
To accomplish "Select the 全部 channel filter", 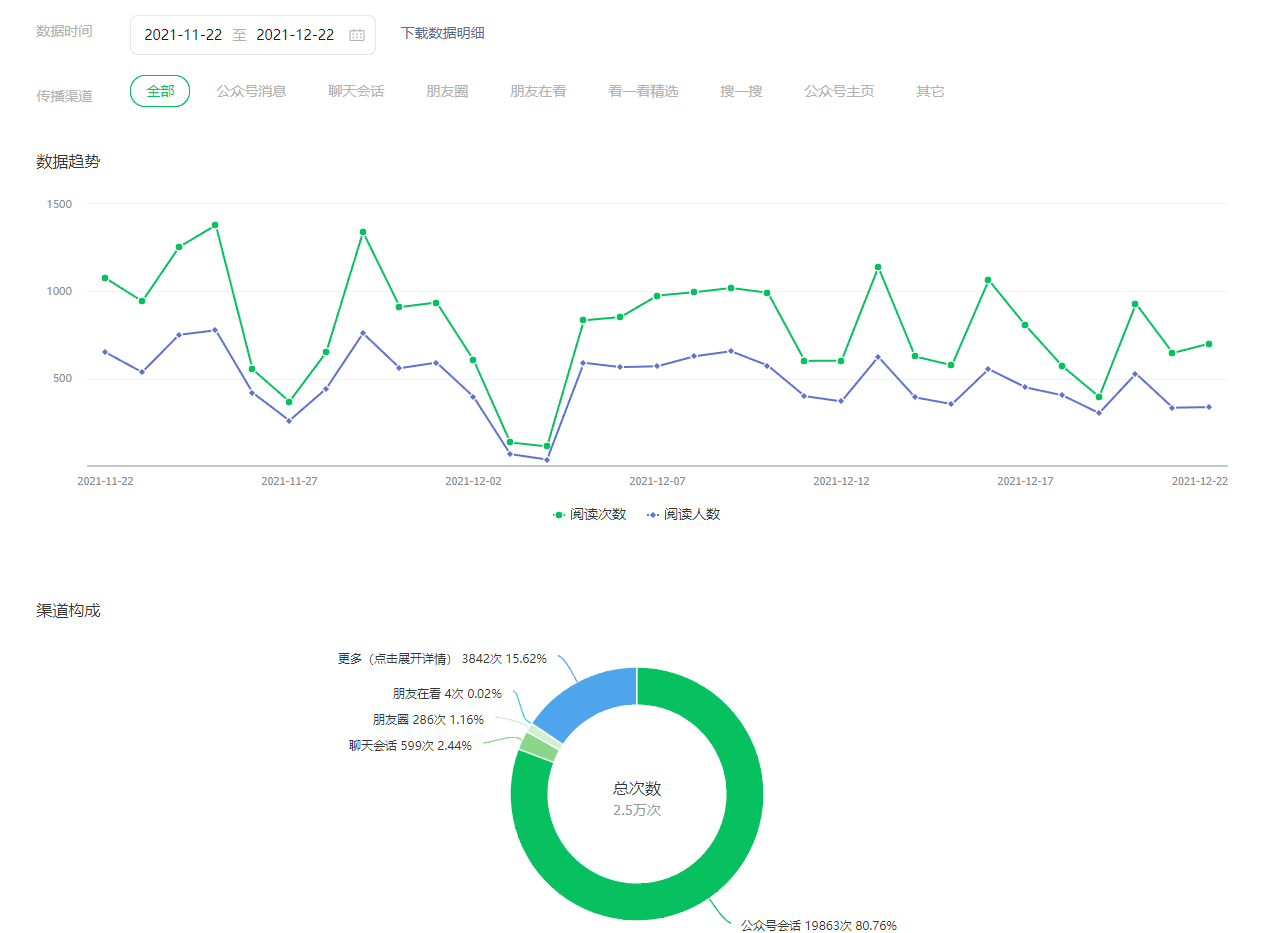I will coord(160,91).
